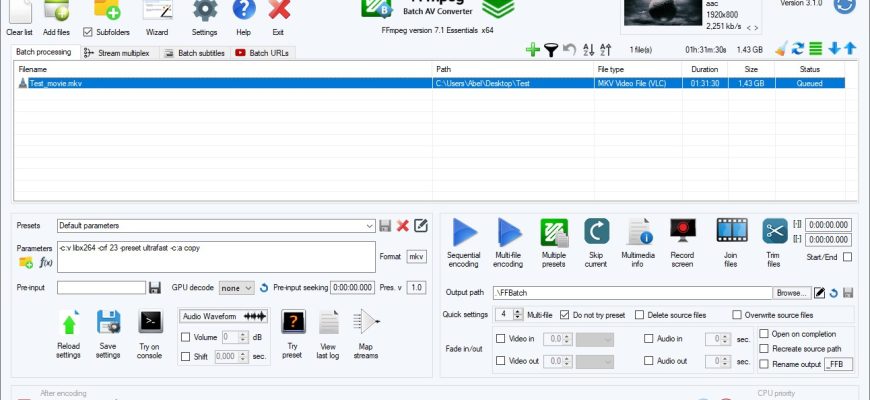The image size is (870, 400).
Task: Uncheck Do not try preset
Action: click(x=564, y=315)
